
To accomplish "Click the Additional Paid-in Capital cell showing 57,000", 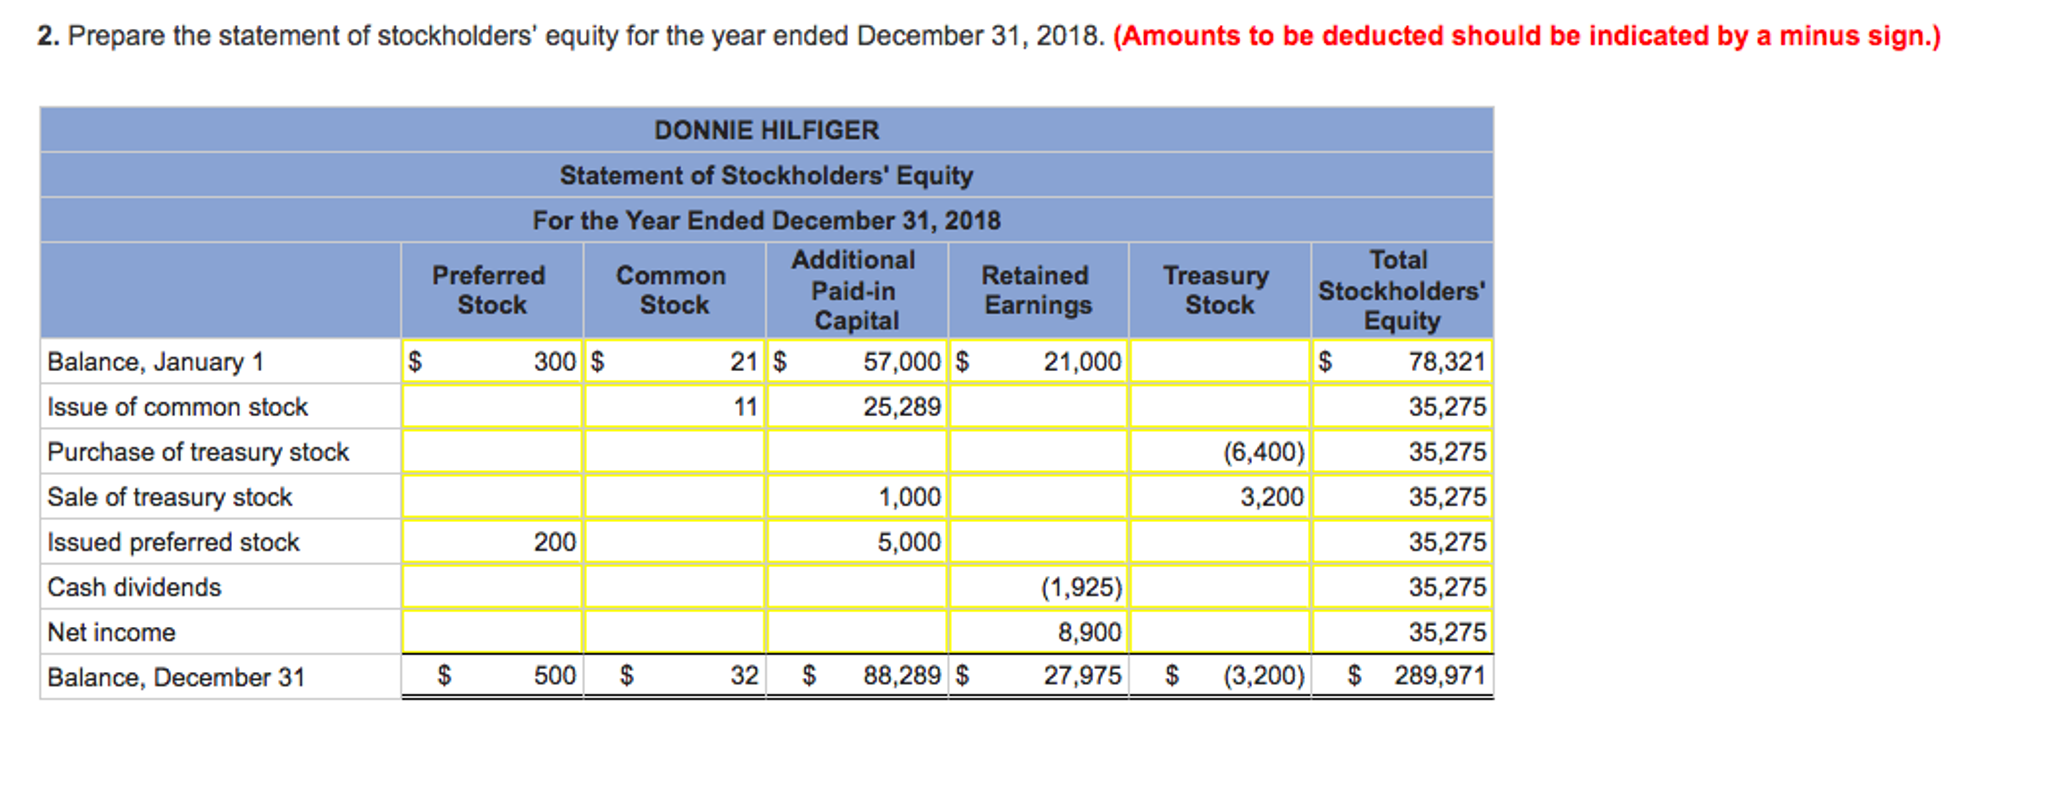I will [857, 361].
